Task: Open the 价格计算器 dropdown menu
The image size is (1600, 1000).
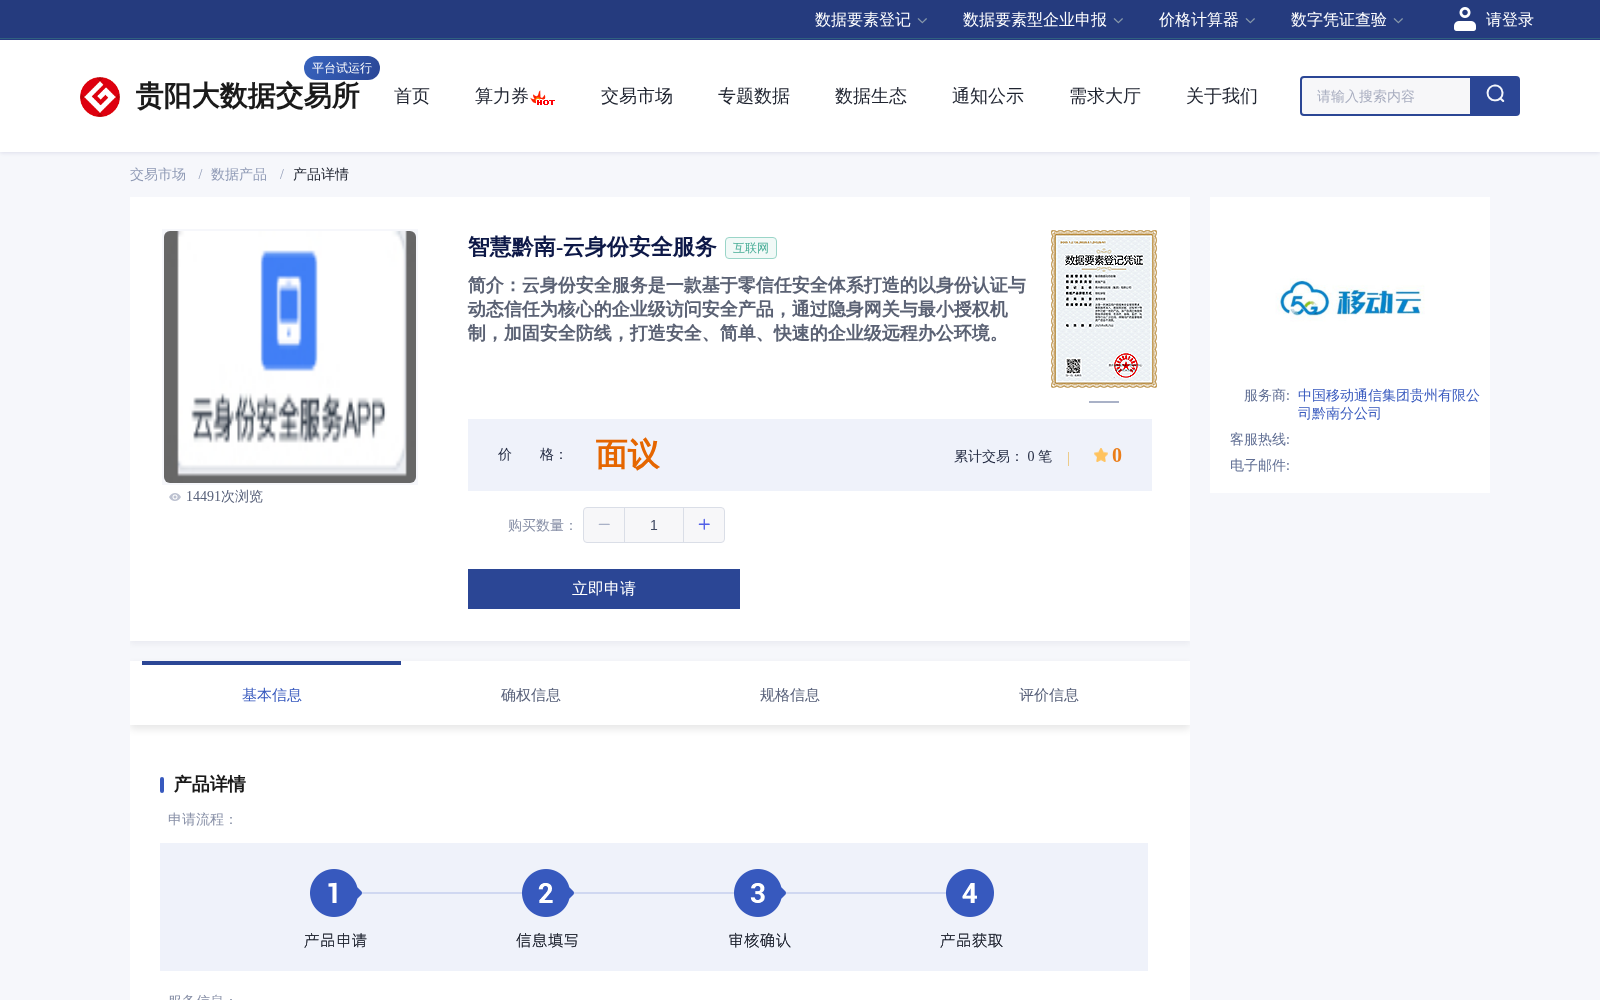Action: pyautogui.click(x=1207, y=20)
